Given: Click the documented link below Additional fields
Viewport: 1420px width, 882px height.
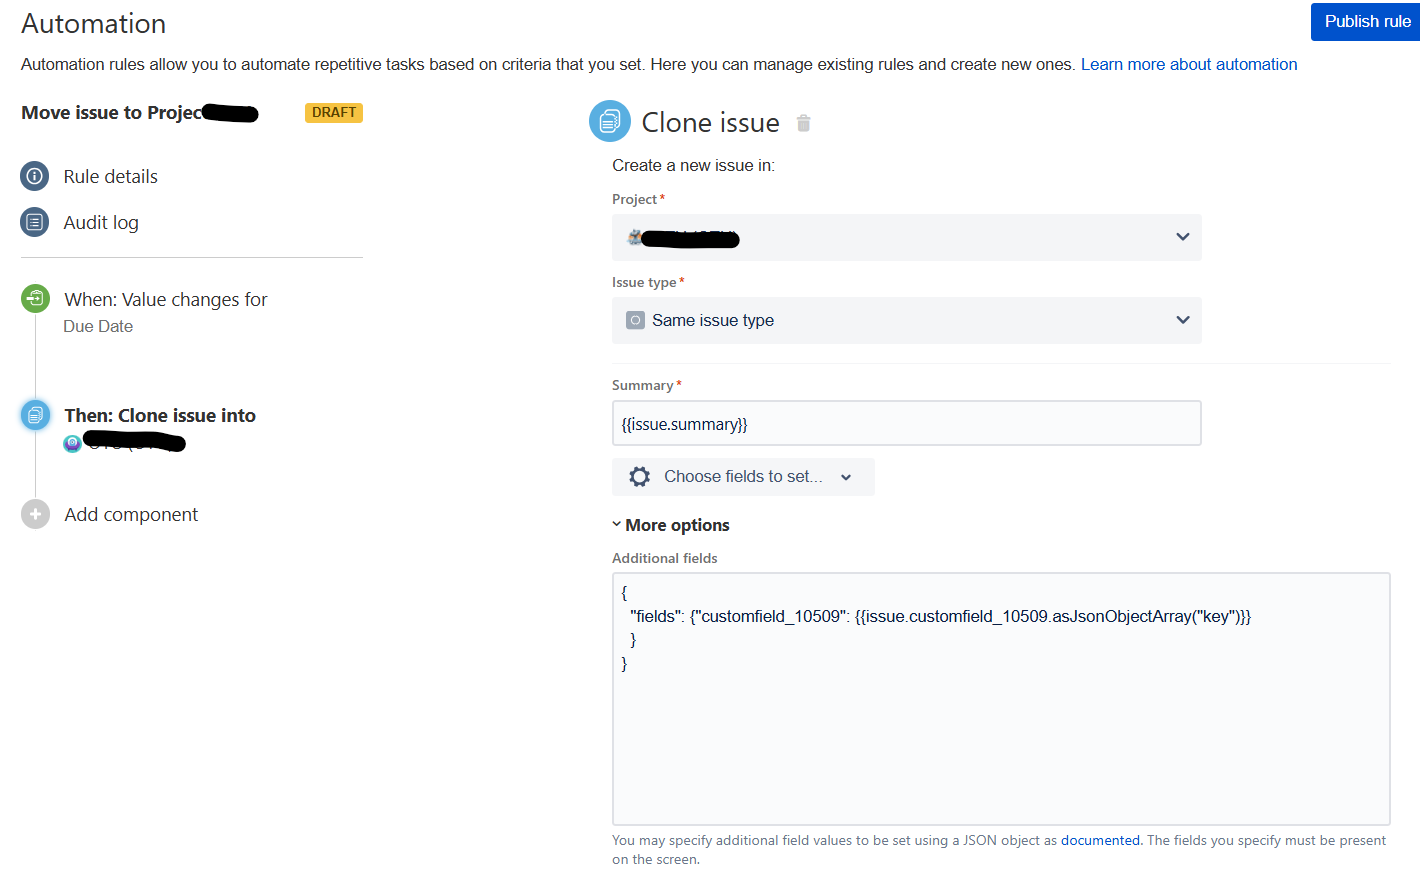Looking at the screenshot, I should point(1100,840).
